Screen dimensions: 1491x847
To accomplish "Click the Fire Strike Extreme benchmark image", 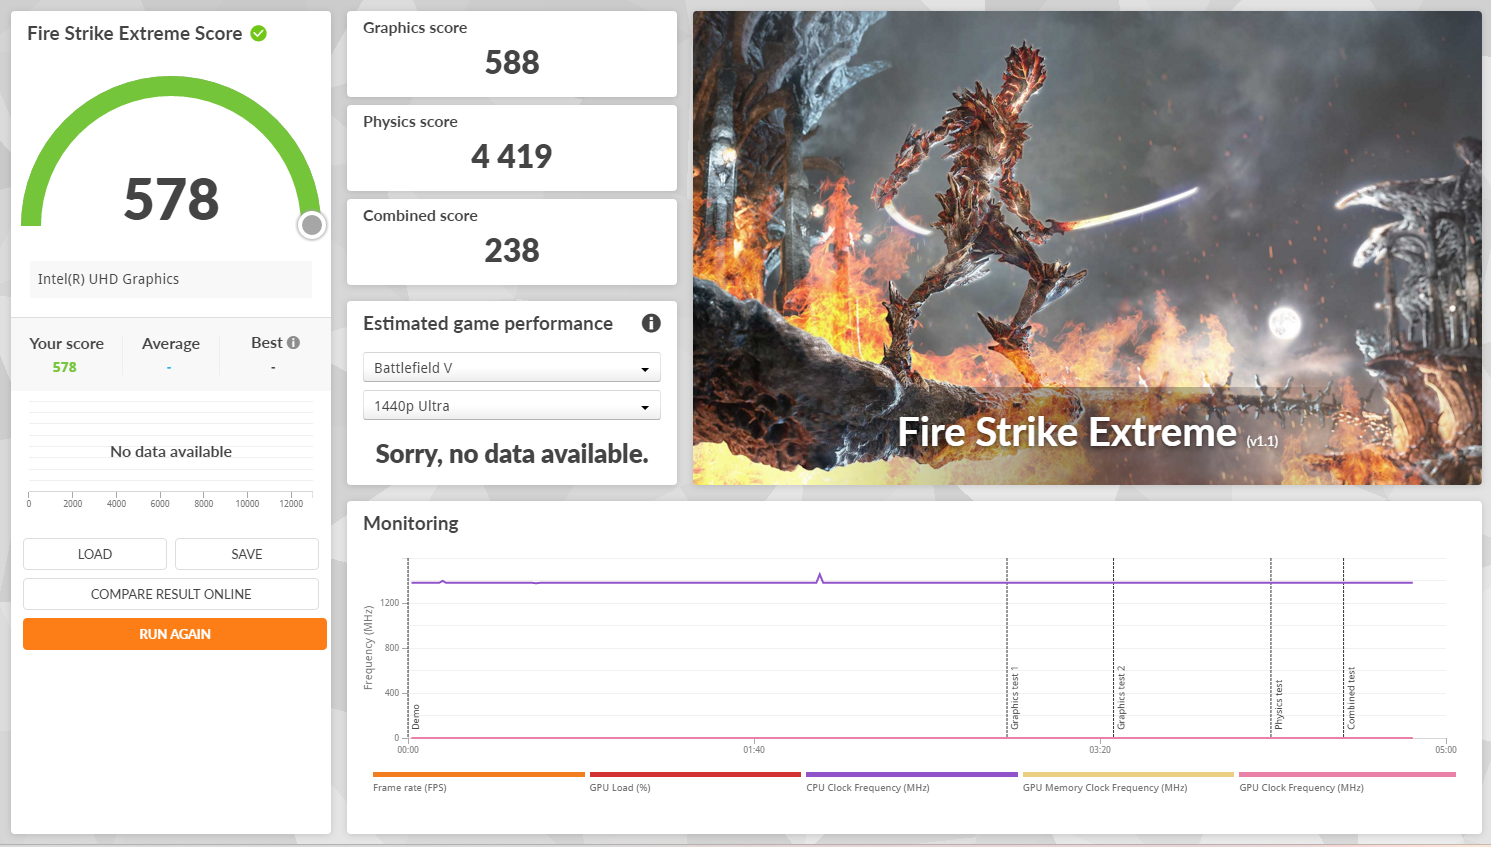I will (x=1087, y=248).
